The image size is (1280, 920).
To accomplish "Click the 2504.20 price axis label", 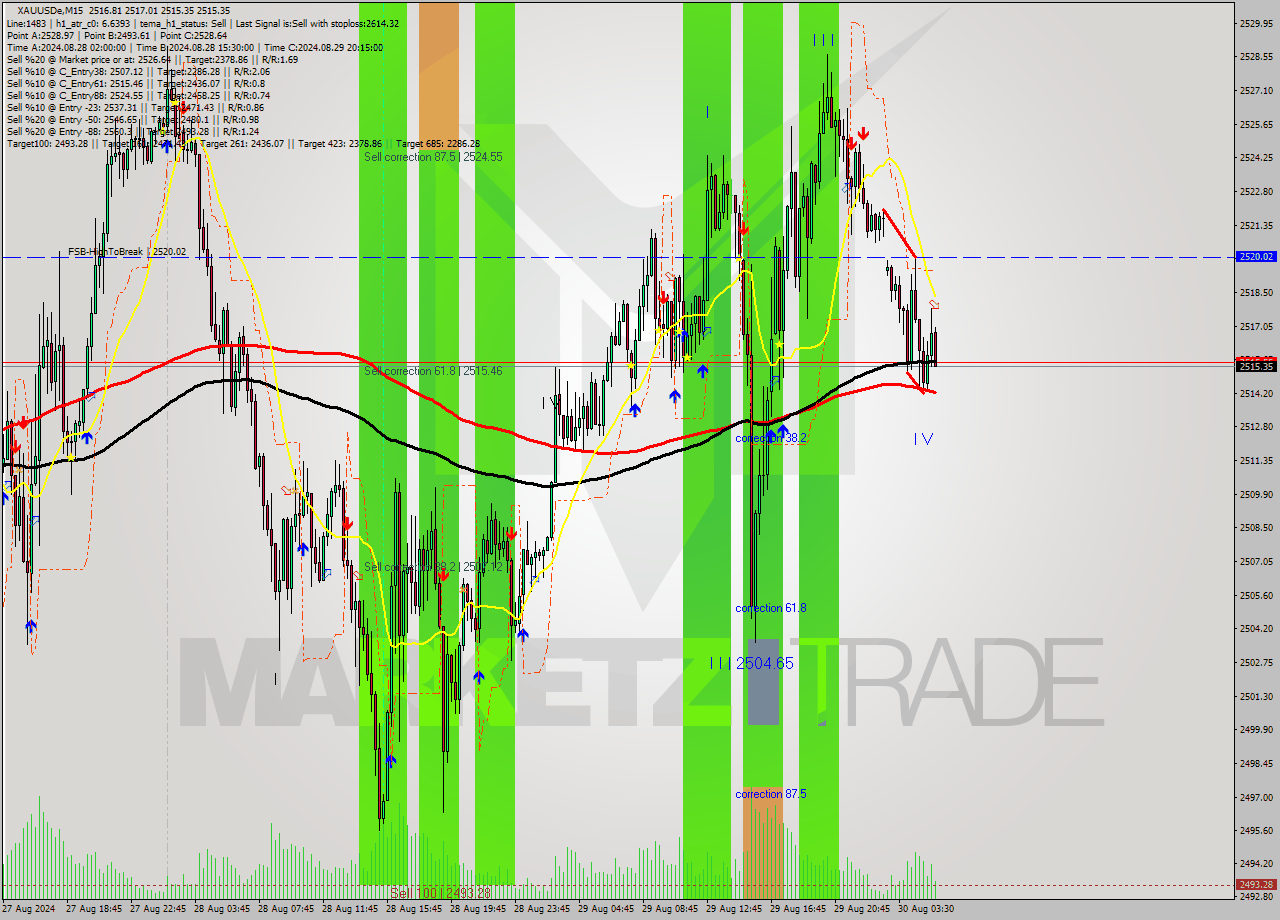I will click(x=1255, y=629).
